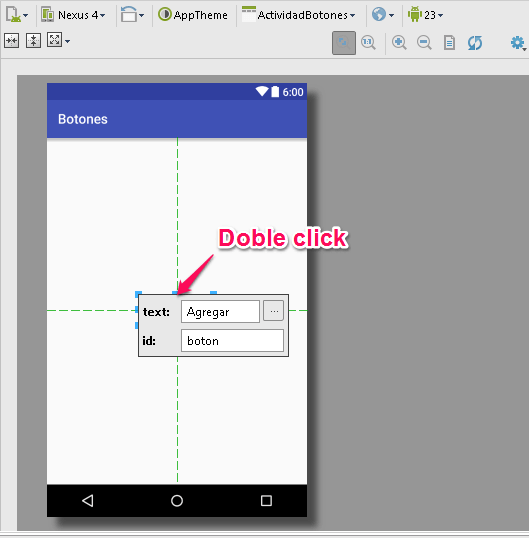Open the locale globe dropdown

click(x=383, y=15)
